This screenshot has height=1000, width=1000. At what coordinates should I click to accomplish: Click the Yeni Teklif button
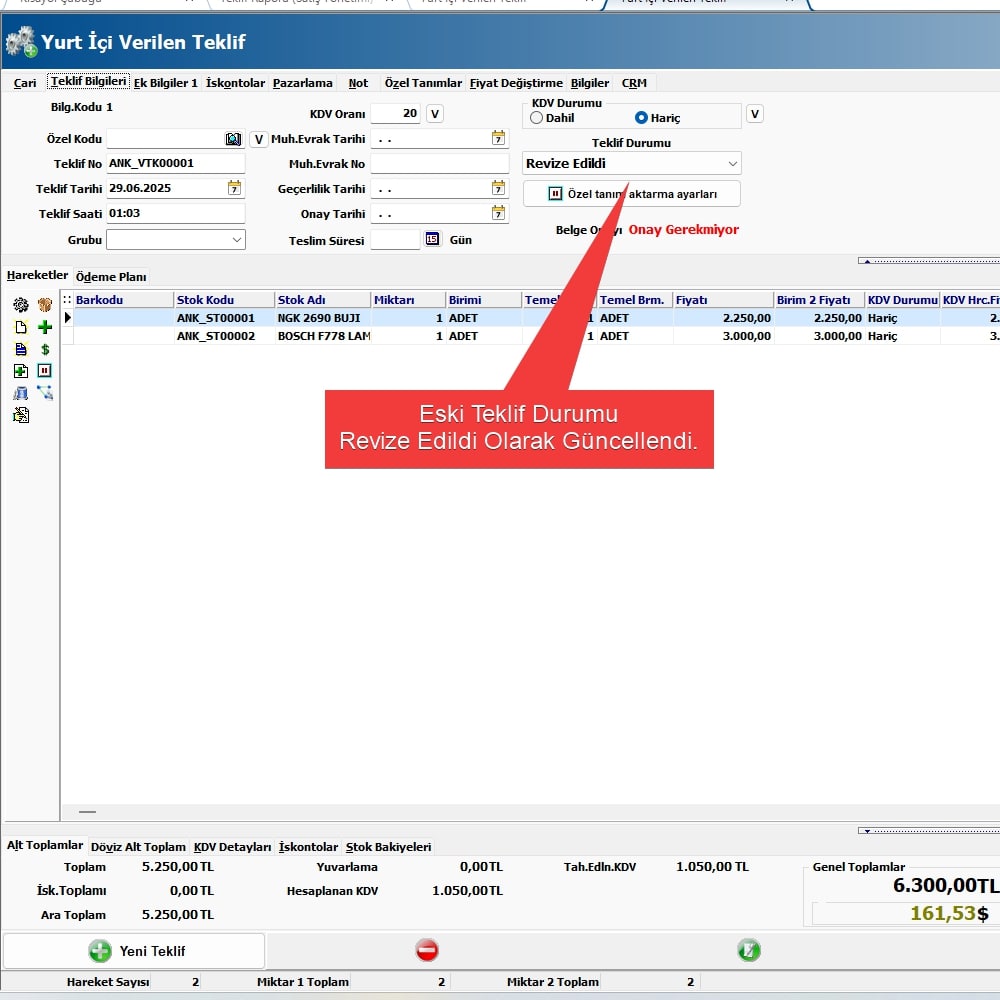coord(134,950)
